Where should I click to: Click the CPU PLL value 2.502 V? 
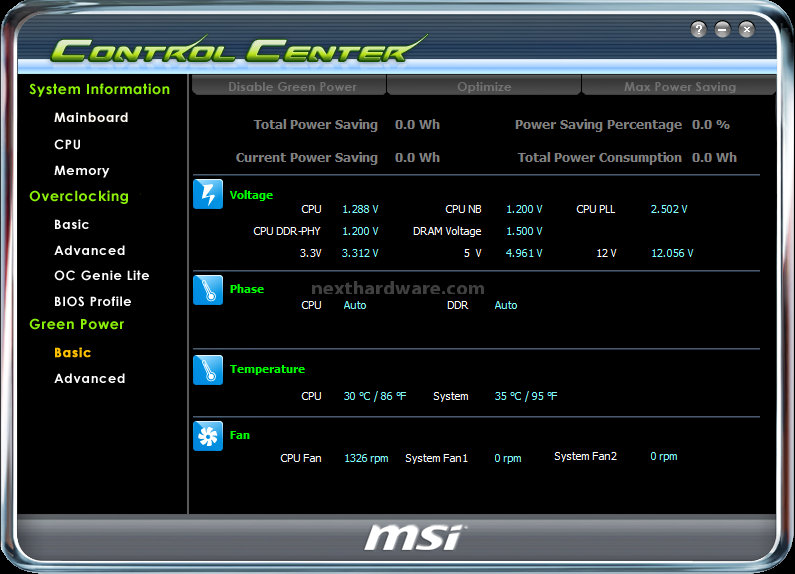click(669, 209)
